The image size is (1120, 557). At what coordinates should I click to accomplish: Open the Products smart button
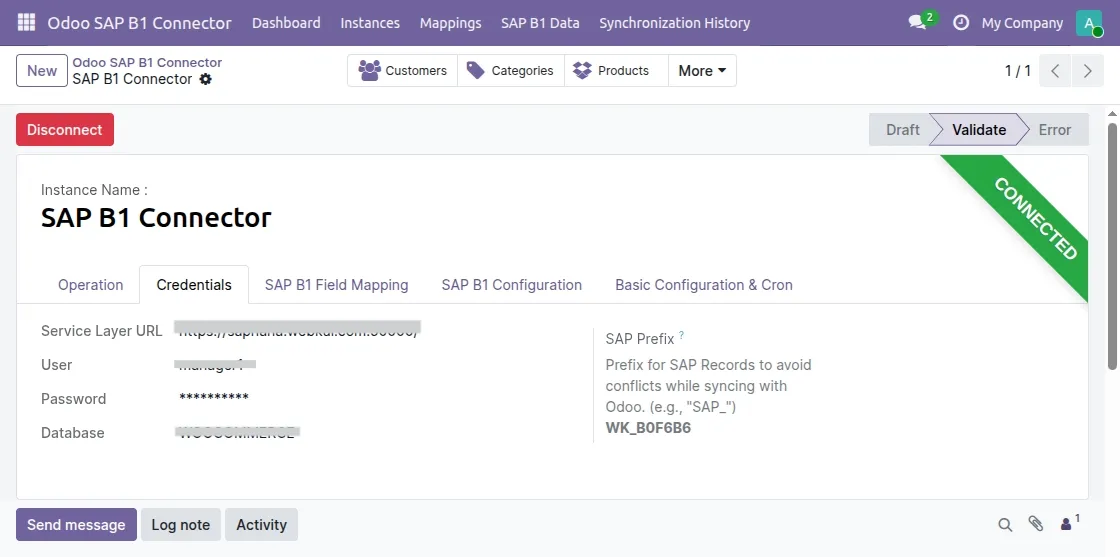pos(616,71)
